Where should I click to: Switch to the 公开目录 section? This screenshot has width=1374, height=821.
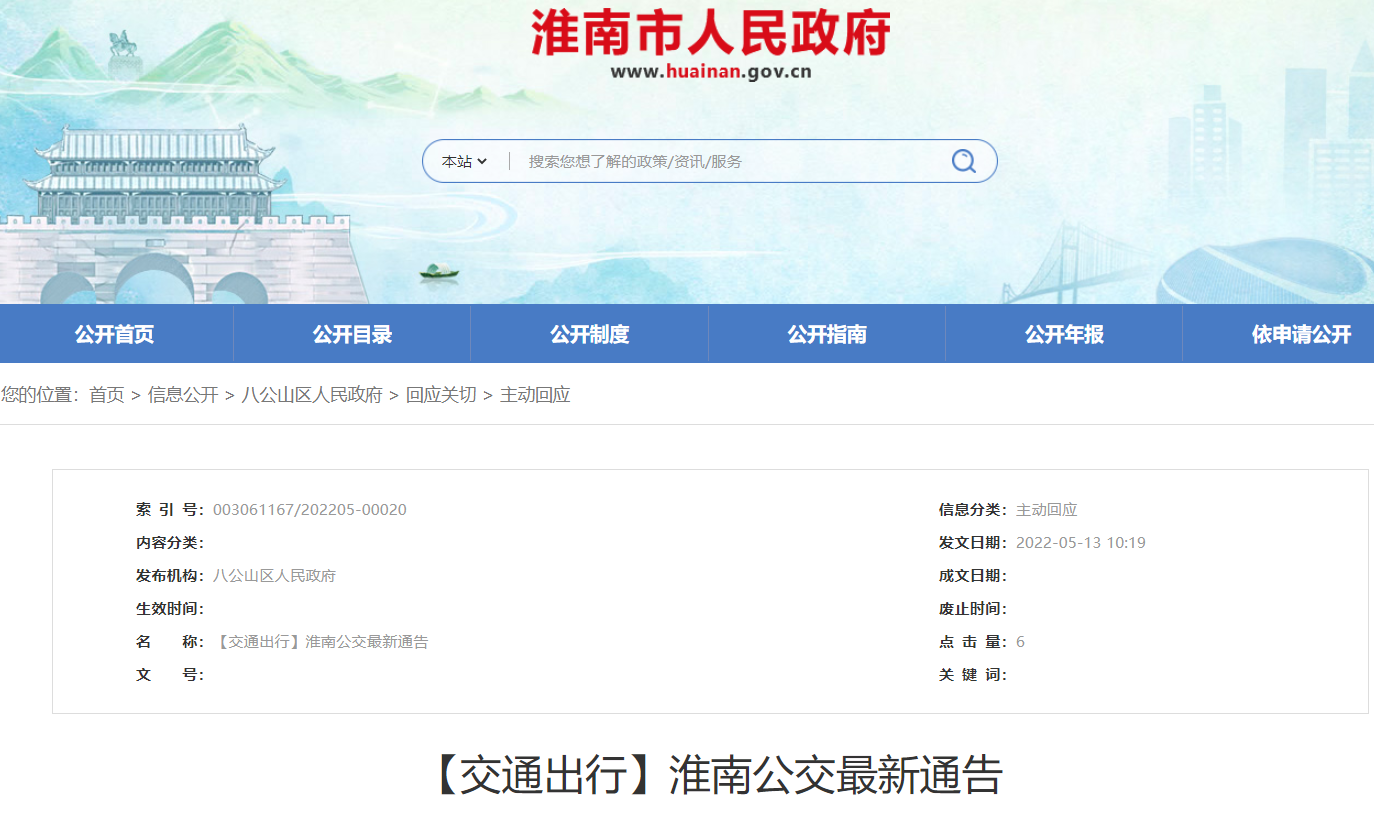[x=352, y=333]
